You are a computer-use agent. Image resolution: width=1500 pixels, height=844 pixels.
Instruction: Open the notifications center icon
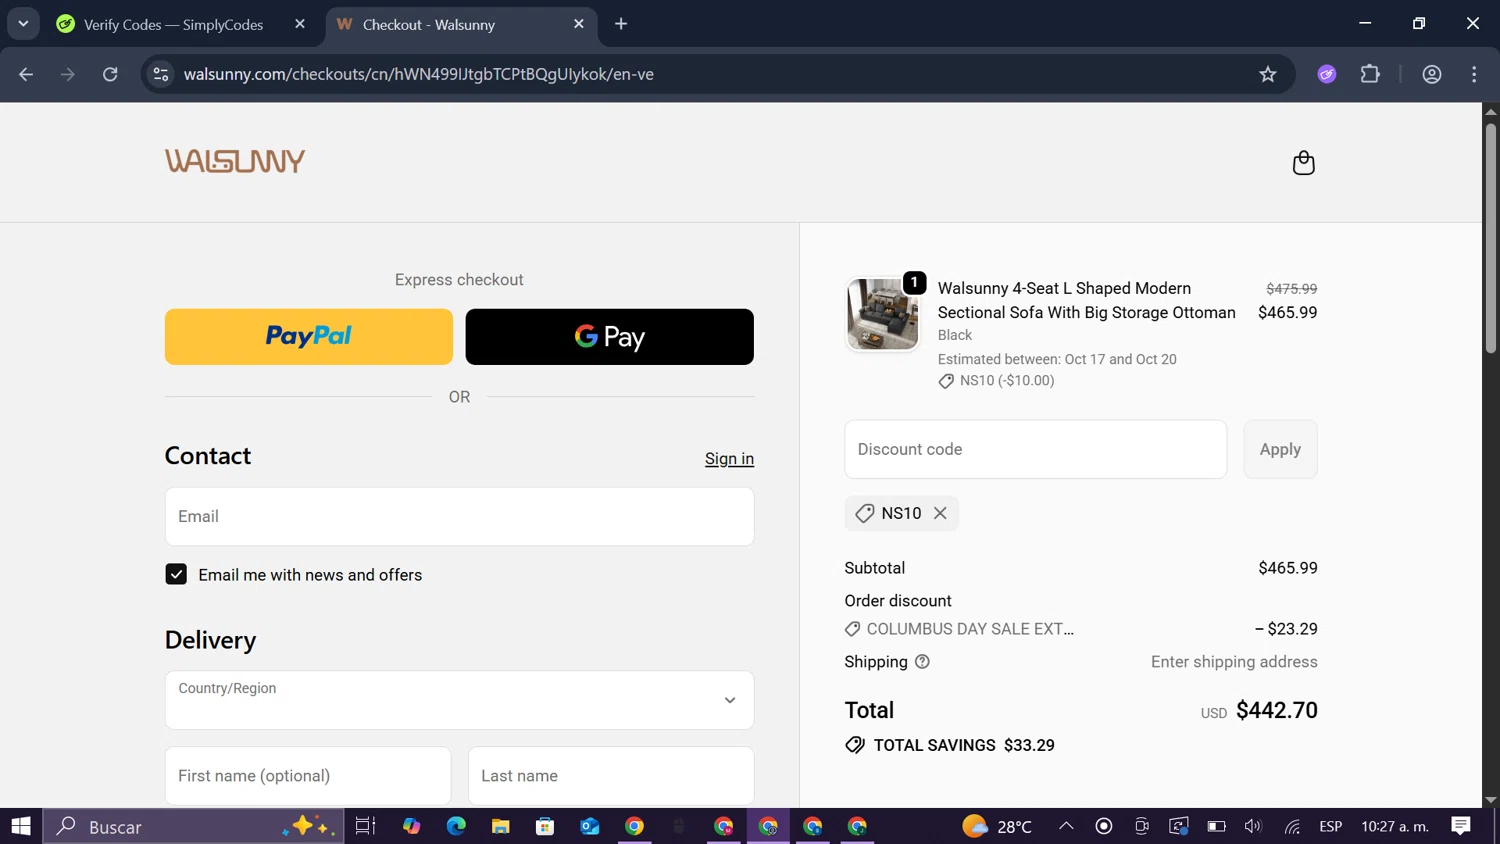click(1461, 826)
